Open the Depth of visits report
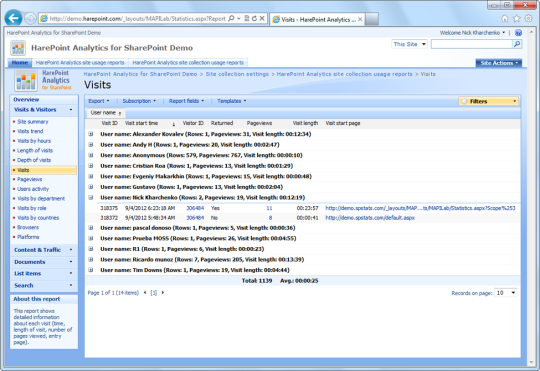The height and width of the screenshot is (371, 540). (34, 160)
